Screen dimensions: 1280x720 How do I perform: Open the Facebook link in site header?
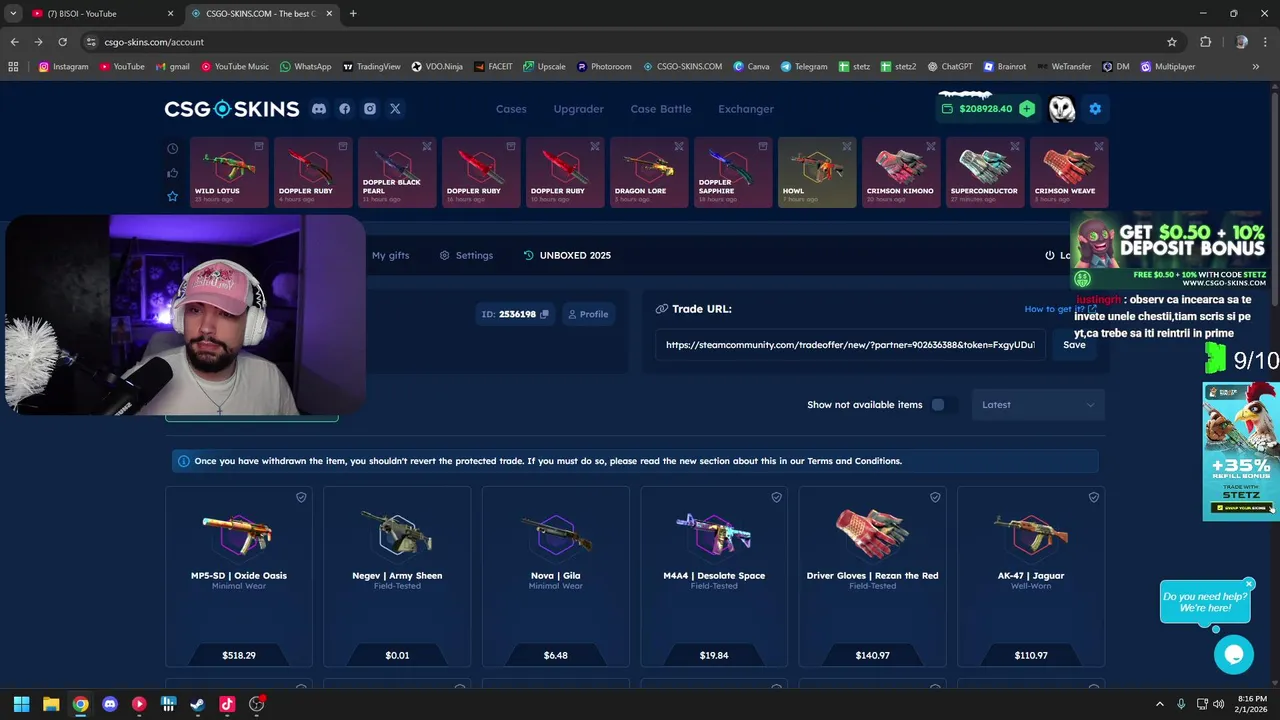point(345,109)
